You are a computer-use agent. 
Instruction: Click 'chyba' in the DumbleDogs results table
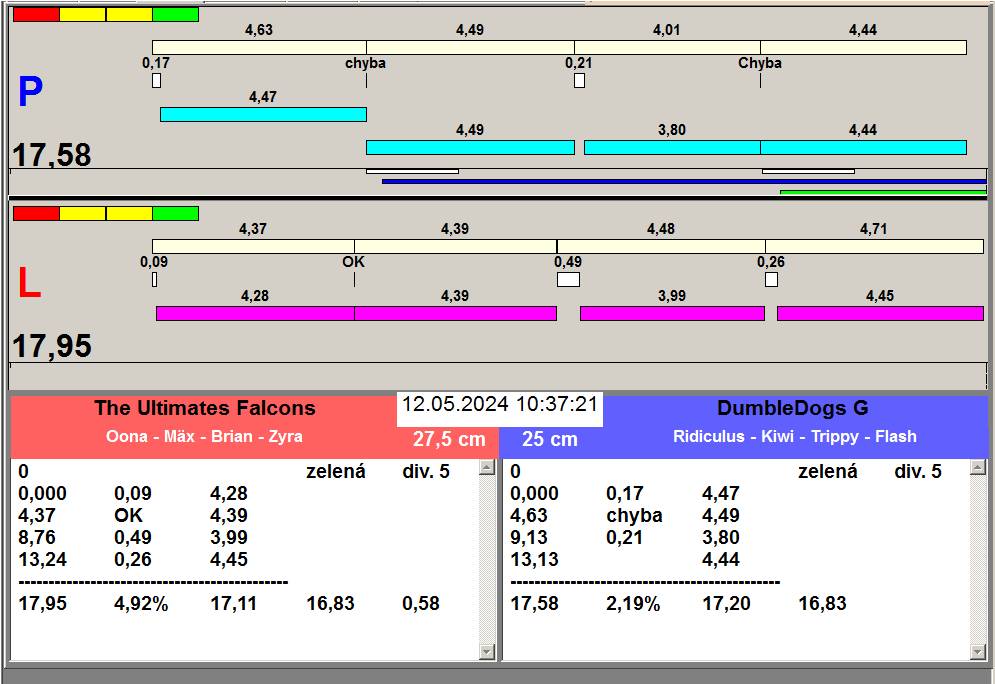click(634, 516)
